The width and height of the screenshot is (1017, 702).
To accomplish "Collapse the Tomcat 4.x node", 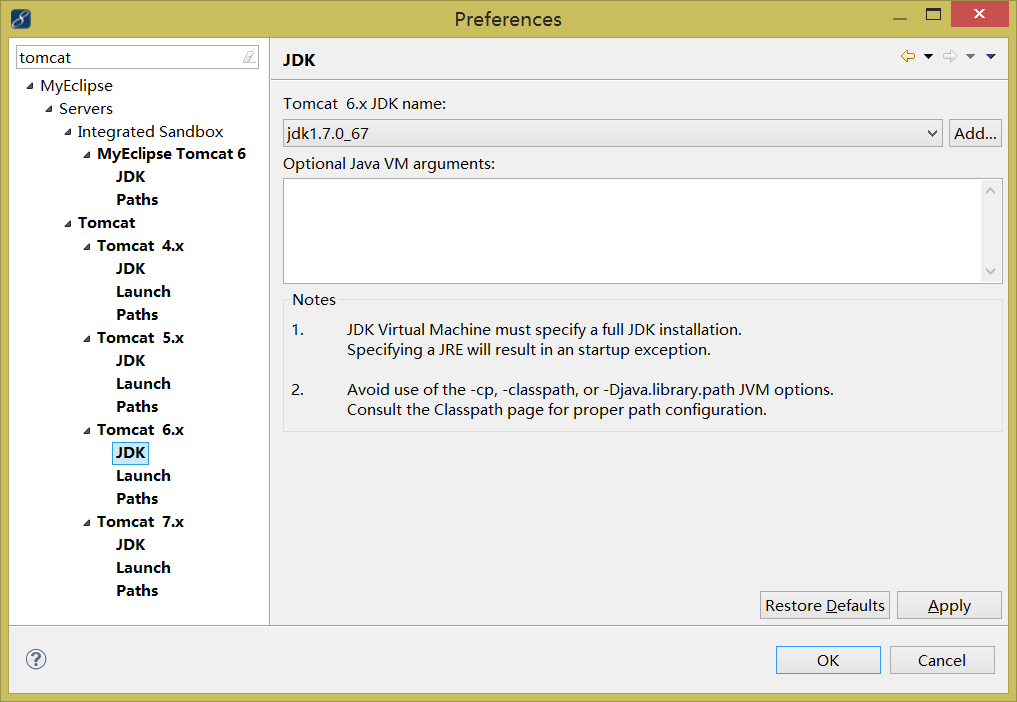I will coord(87,247).
